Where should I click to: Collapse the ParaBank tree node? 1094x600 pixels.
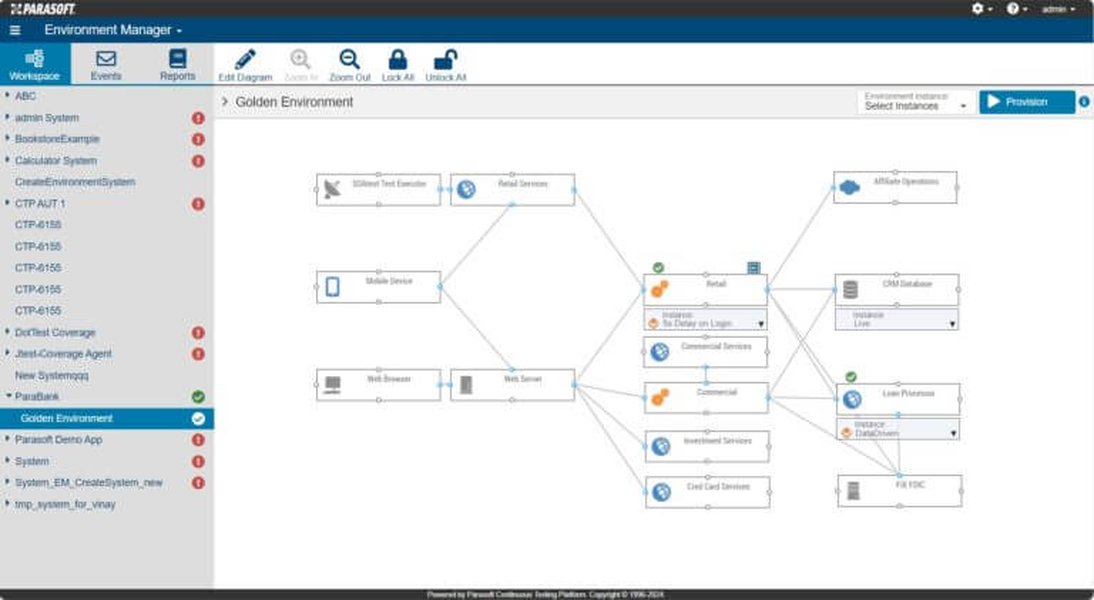(8, 396)
